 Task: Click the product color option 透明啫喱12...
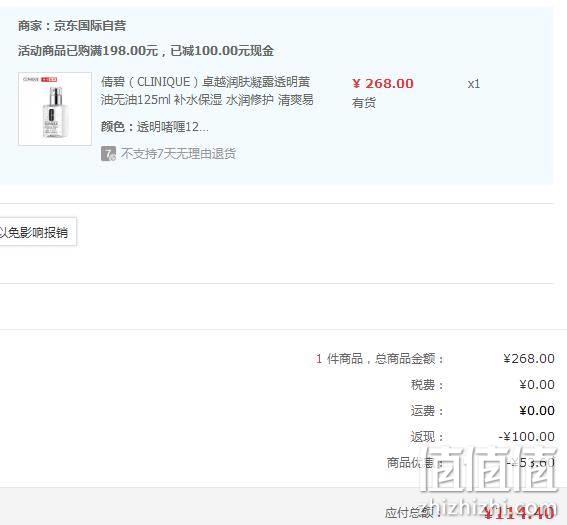[172, 127]
